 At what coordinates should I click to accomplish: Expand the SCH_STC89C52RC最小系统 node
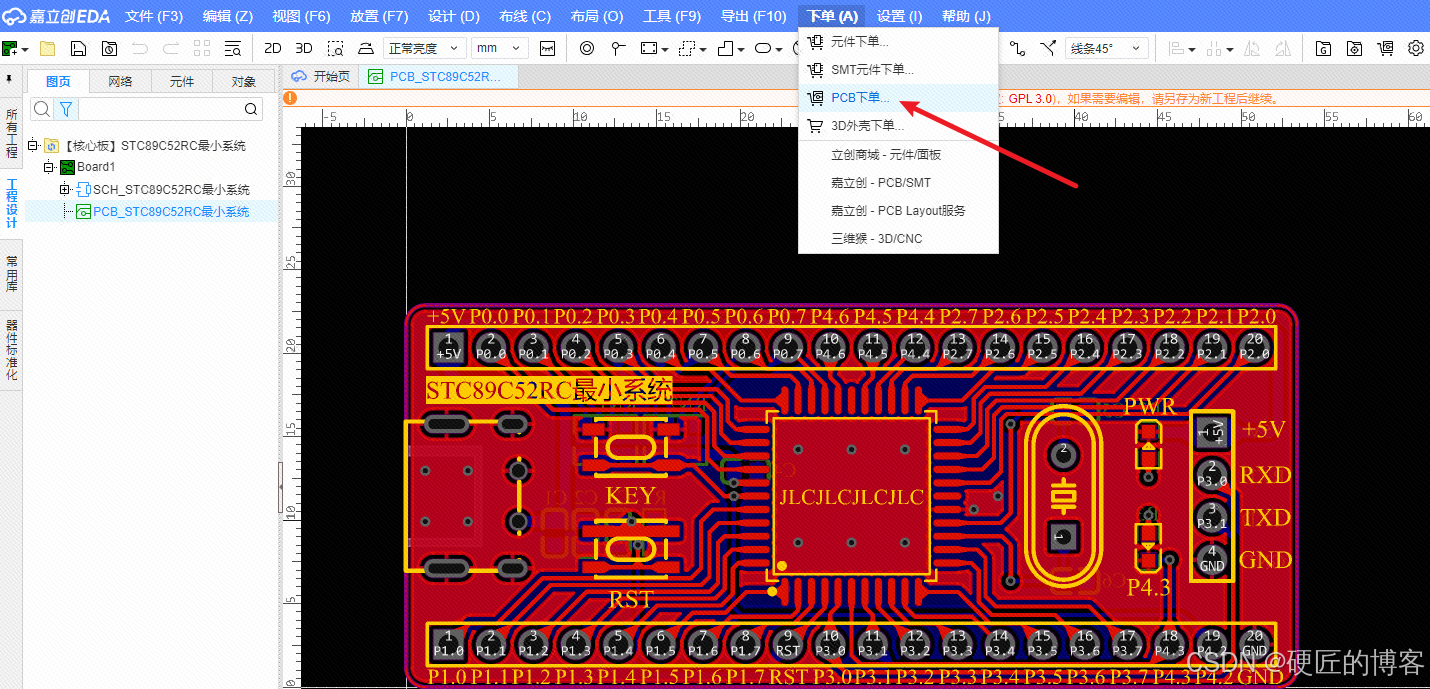pos(64,189)
